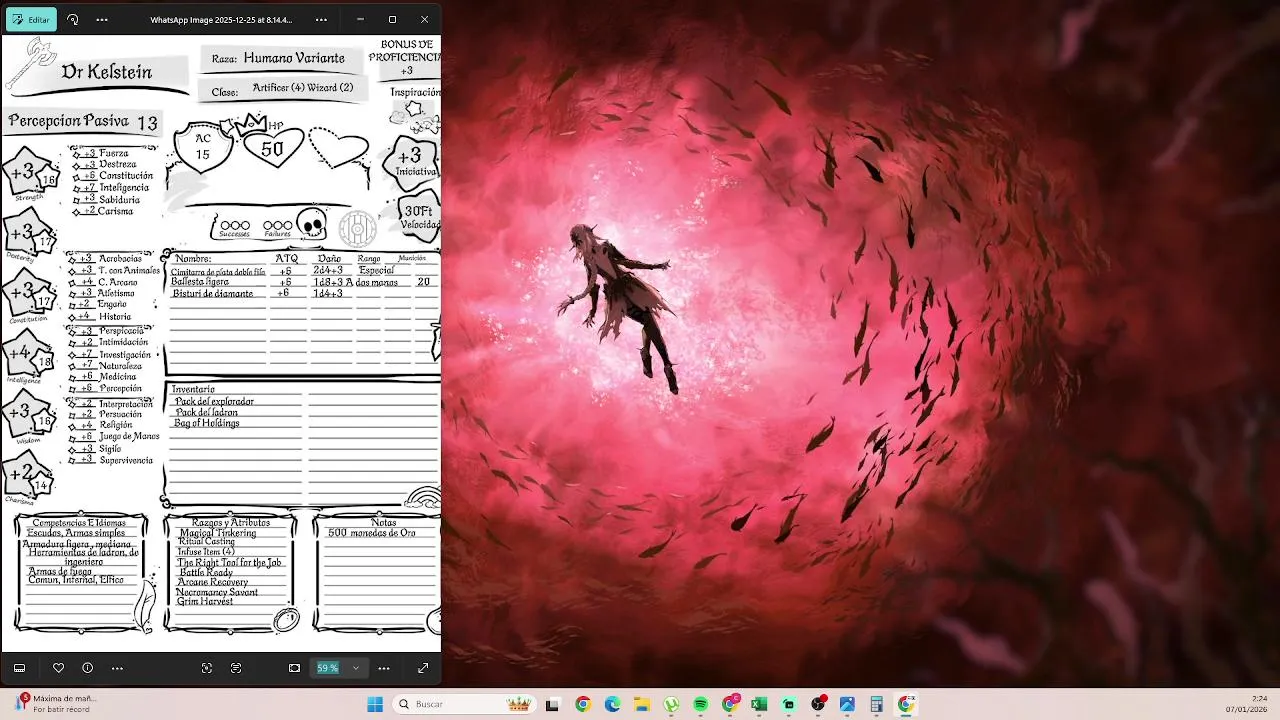Open Calculator from the taskbar

876,704
